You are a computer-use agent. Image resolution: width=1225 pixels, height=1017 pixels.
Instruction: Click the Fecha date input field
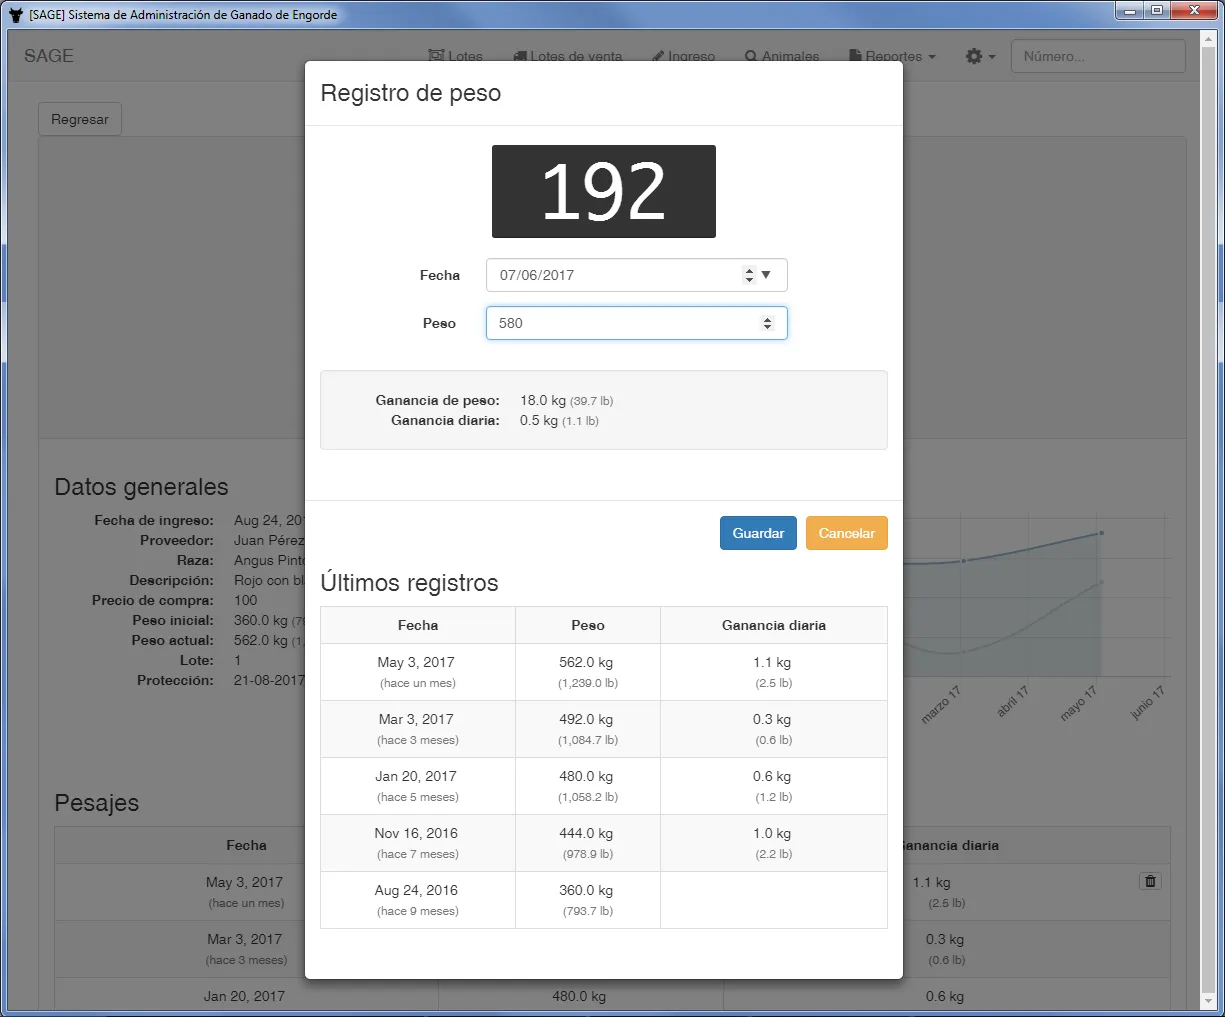[610, 275]
